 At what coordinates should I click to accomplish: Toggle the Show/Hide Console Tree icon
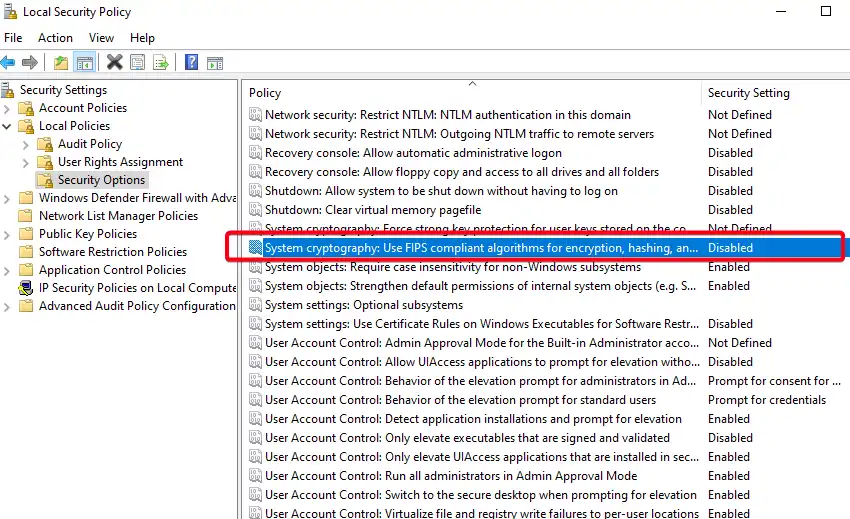(x=85, y=62)
